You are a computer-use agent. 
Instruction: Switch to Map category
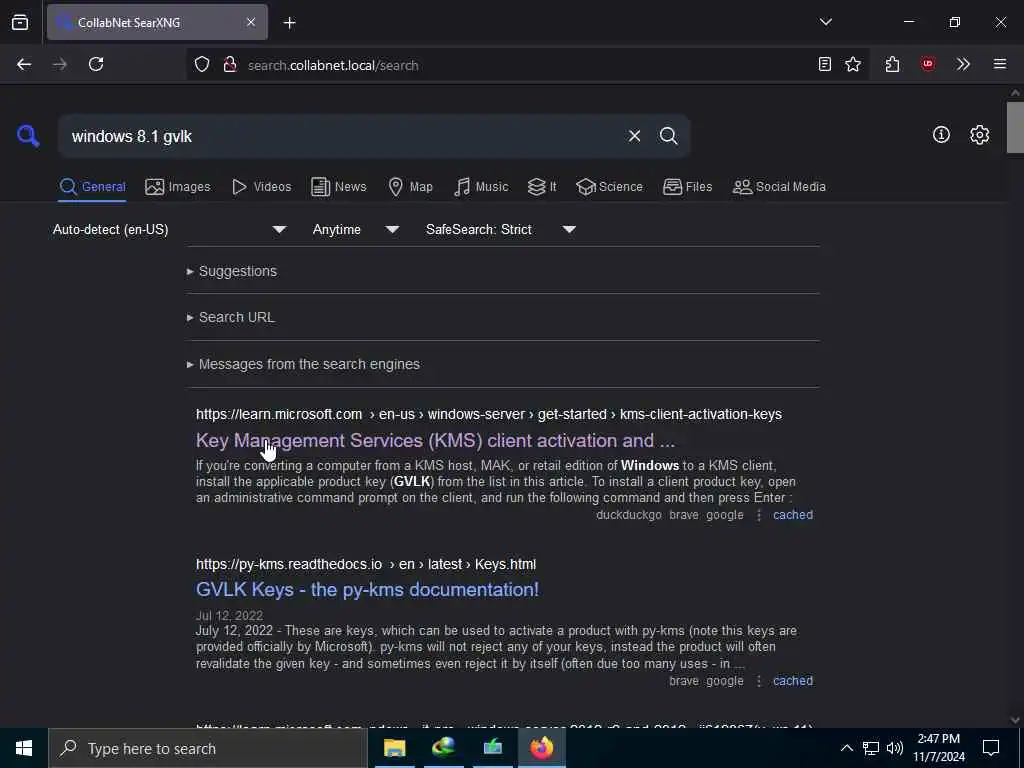click(410, 187)
